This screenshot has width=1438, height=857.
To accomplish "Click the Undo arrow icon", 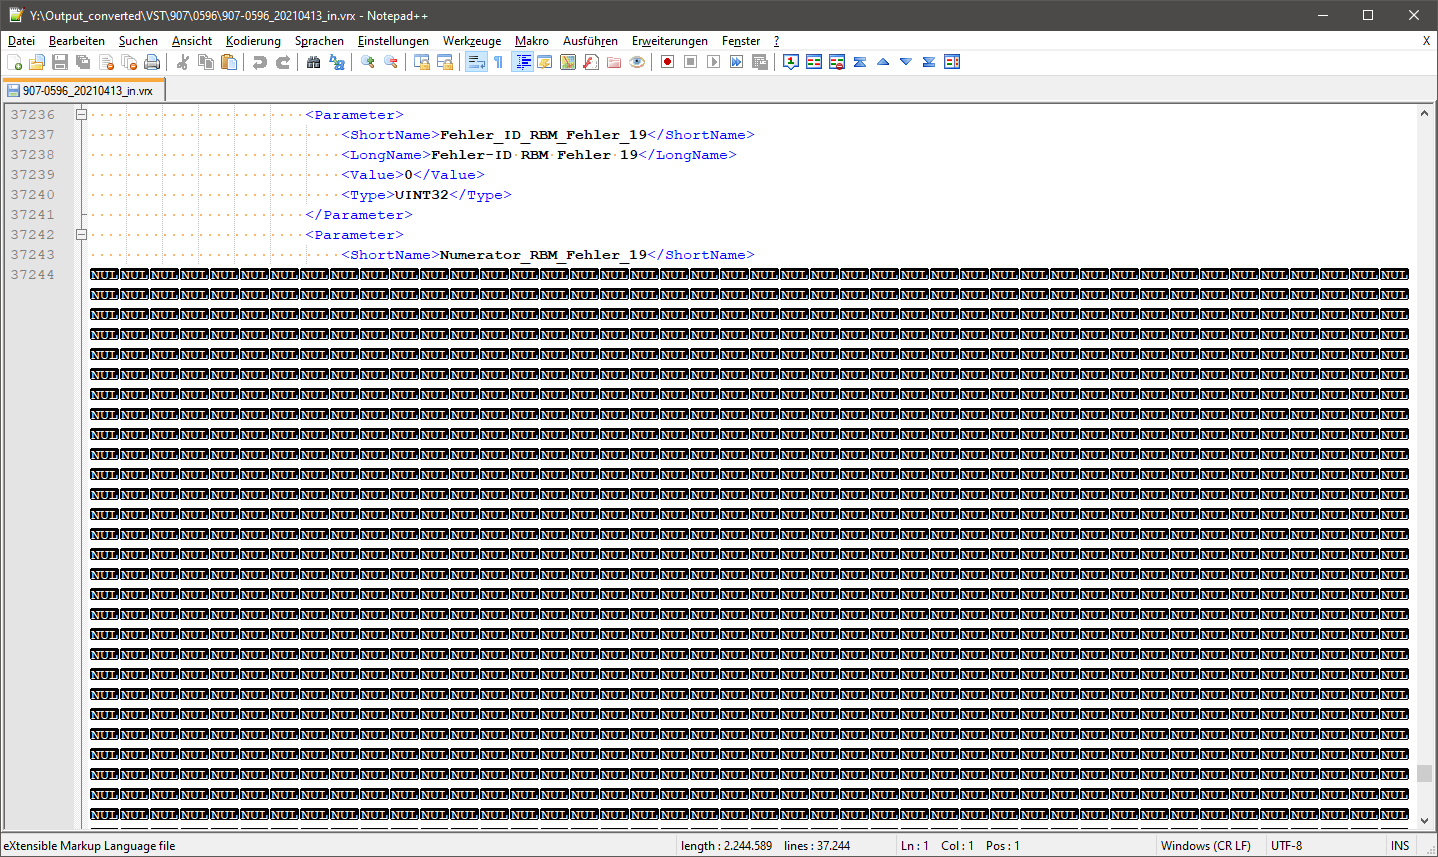I will tap(260, 62).
